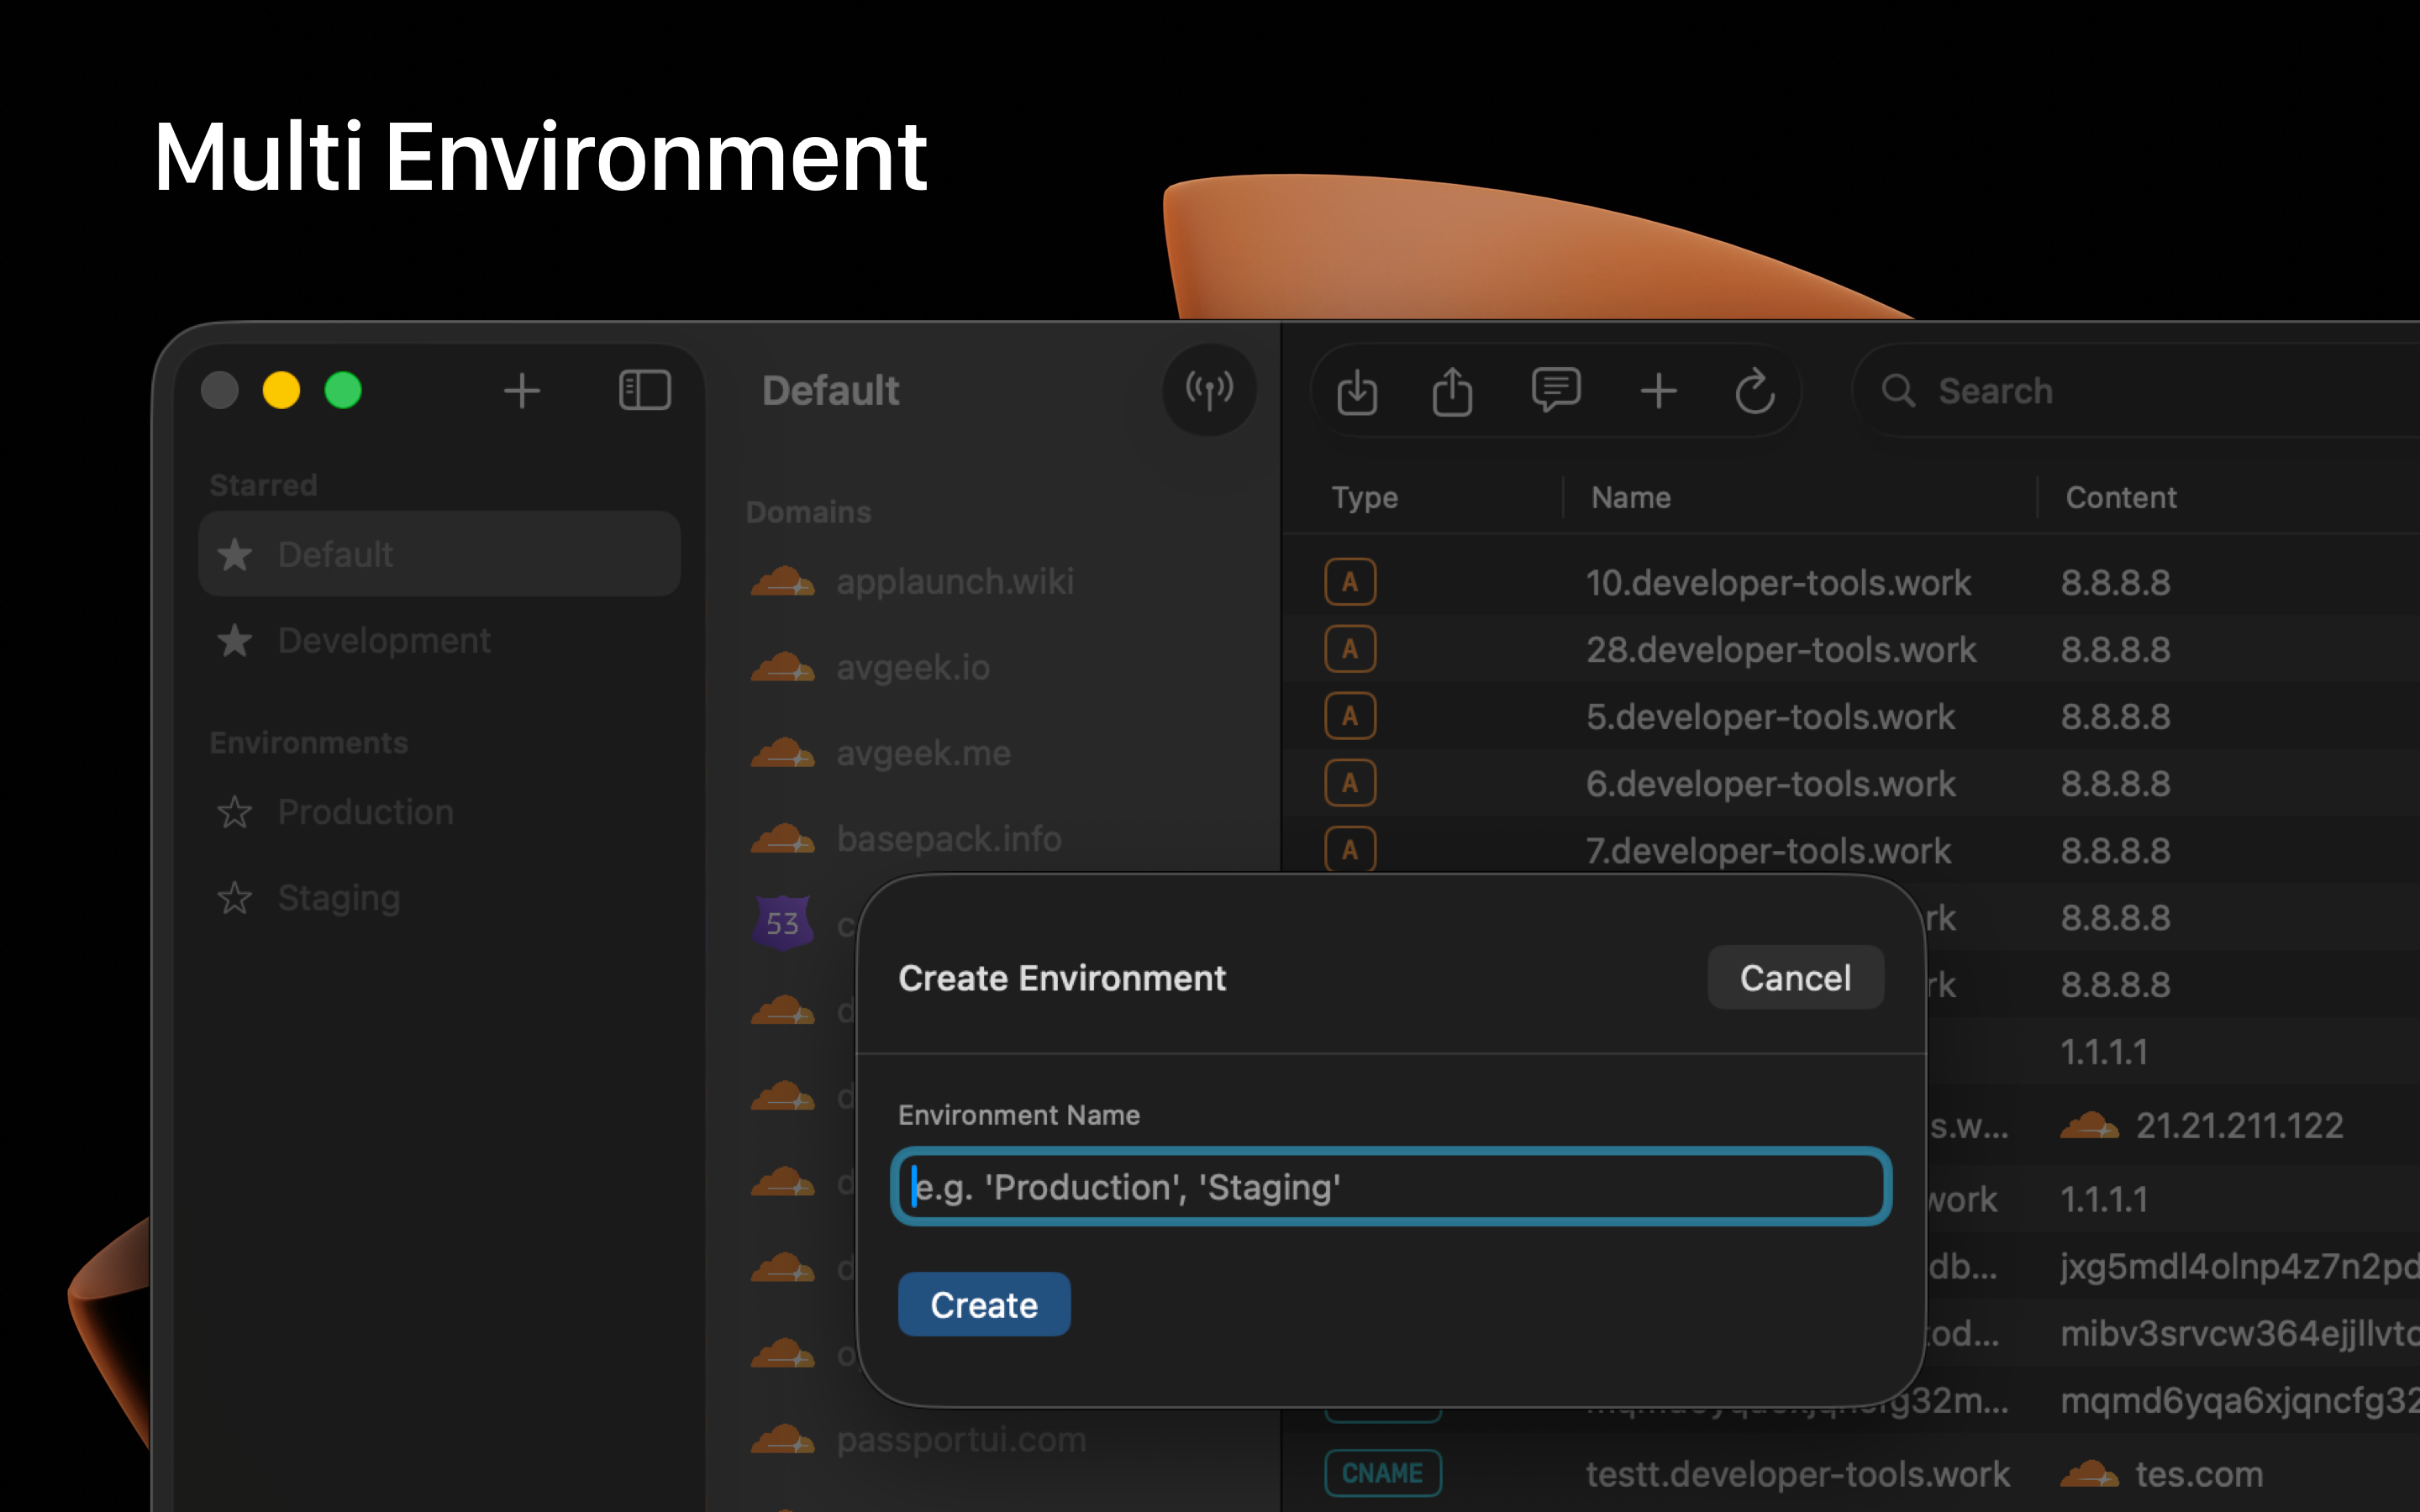
Task: Click CNAME badge for testt.developer-tools.work
Action: (x=1383, y=1473)
